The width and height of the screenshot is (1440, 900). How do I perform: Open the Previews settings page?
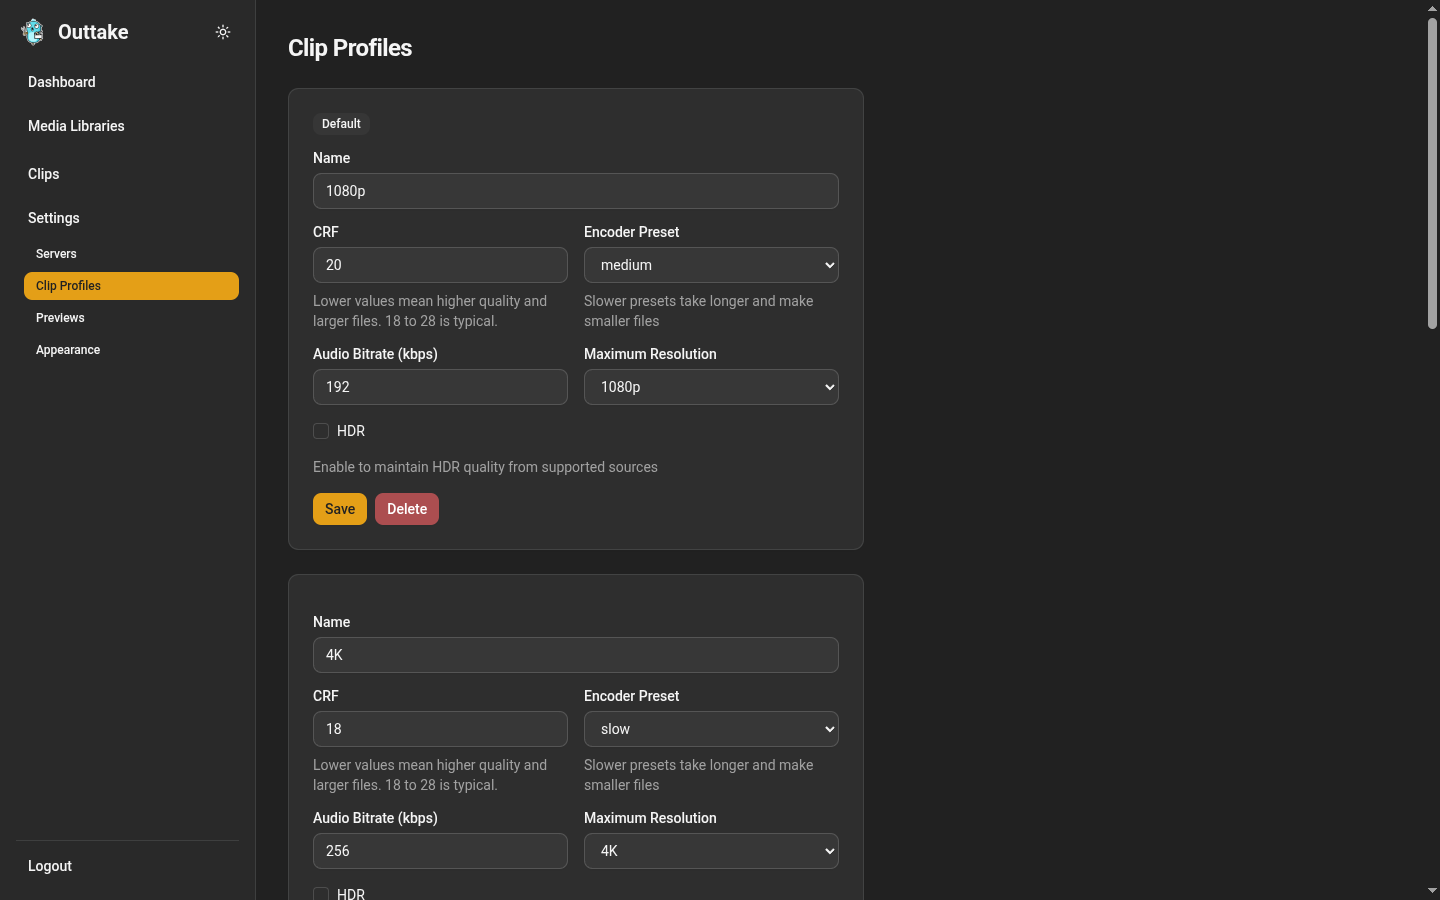(x=60, y=318)
